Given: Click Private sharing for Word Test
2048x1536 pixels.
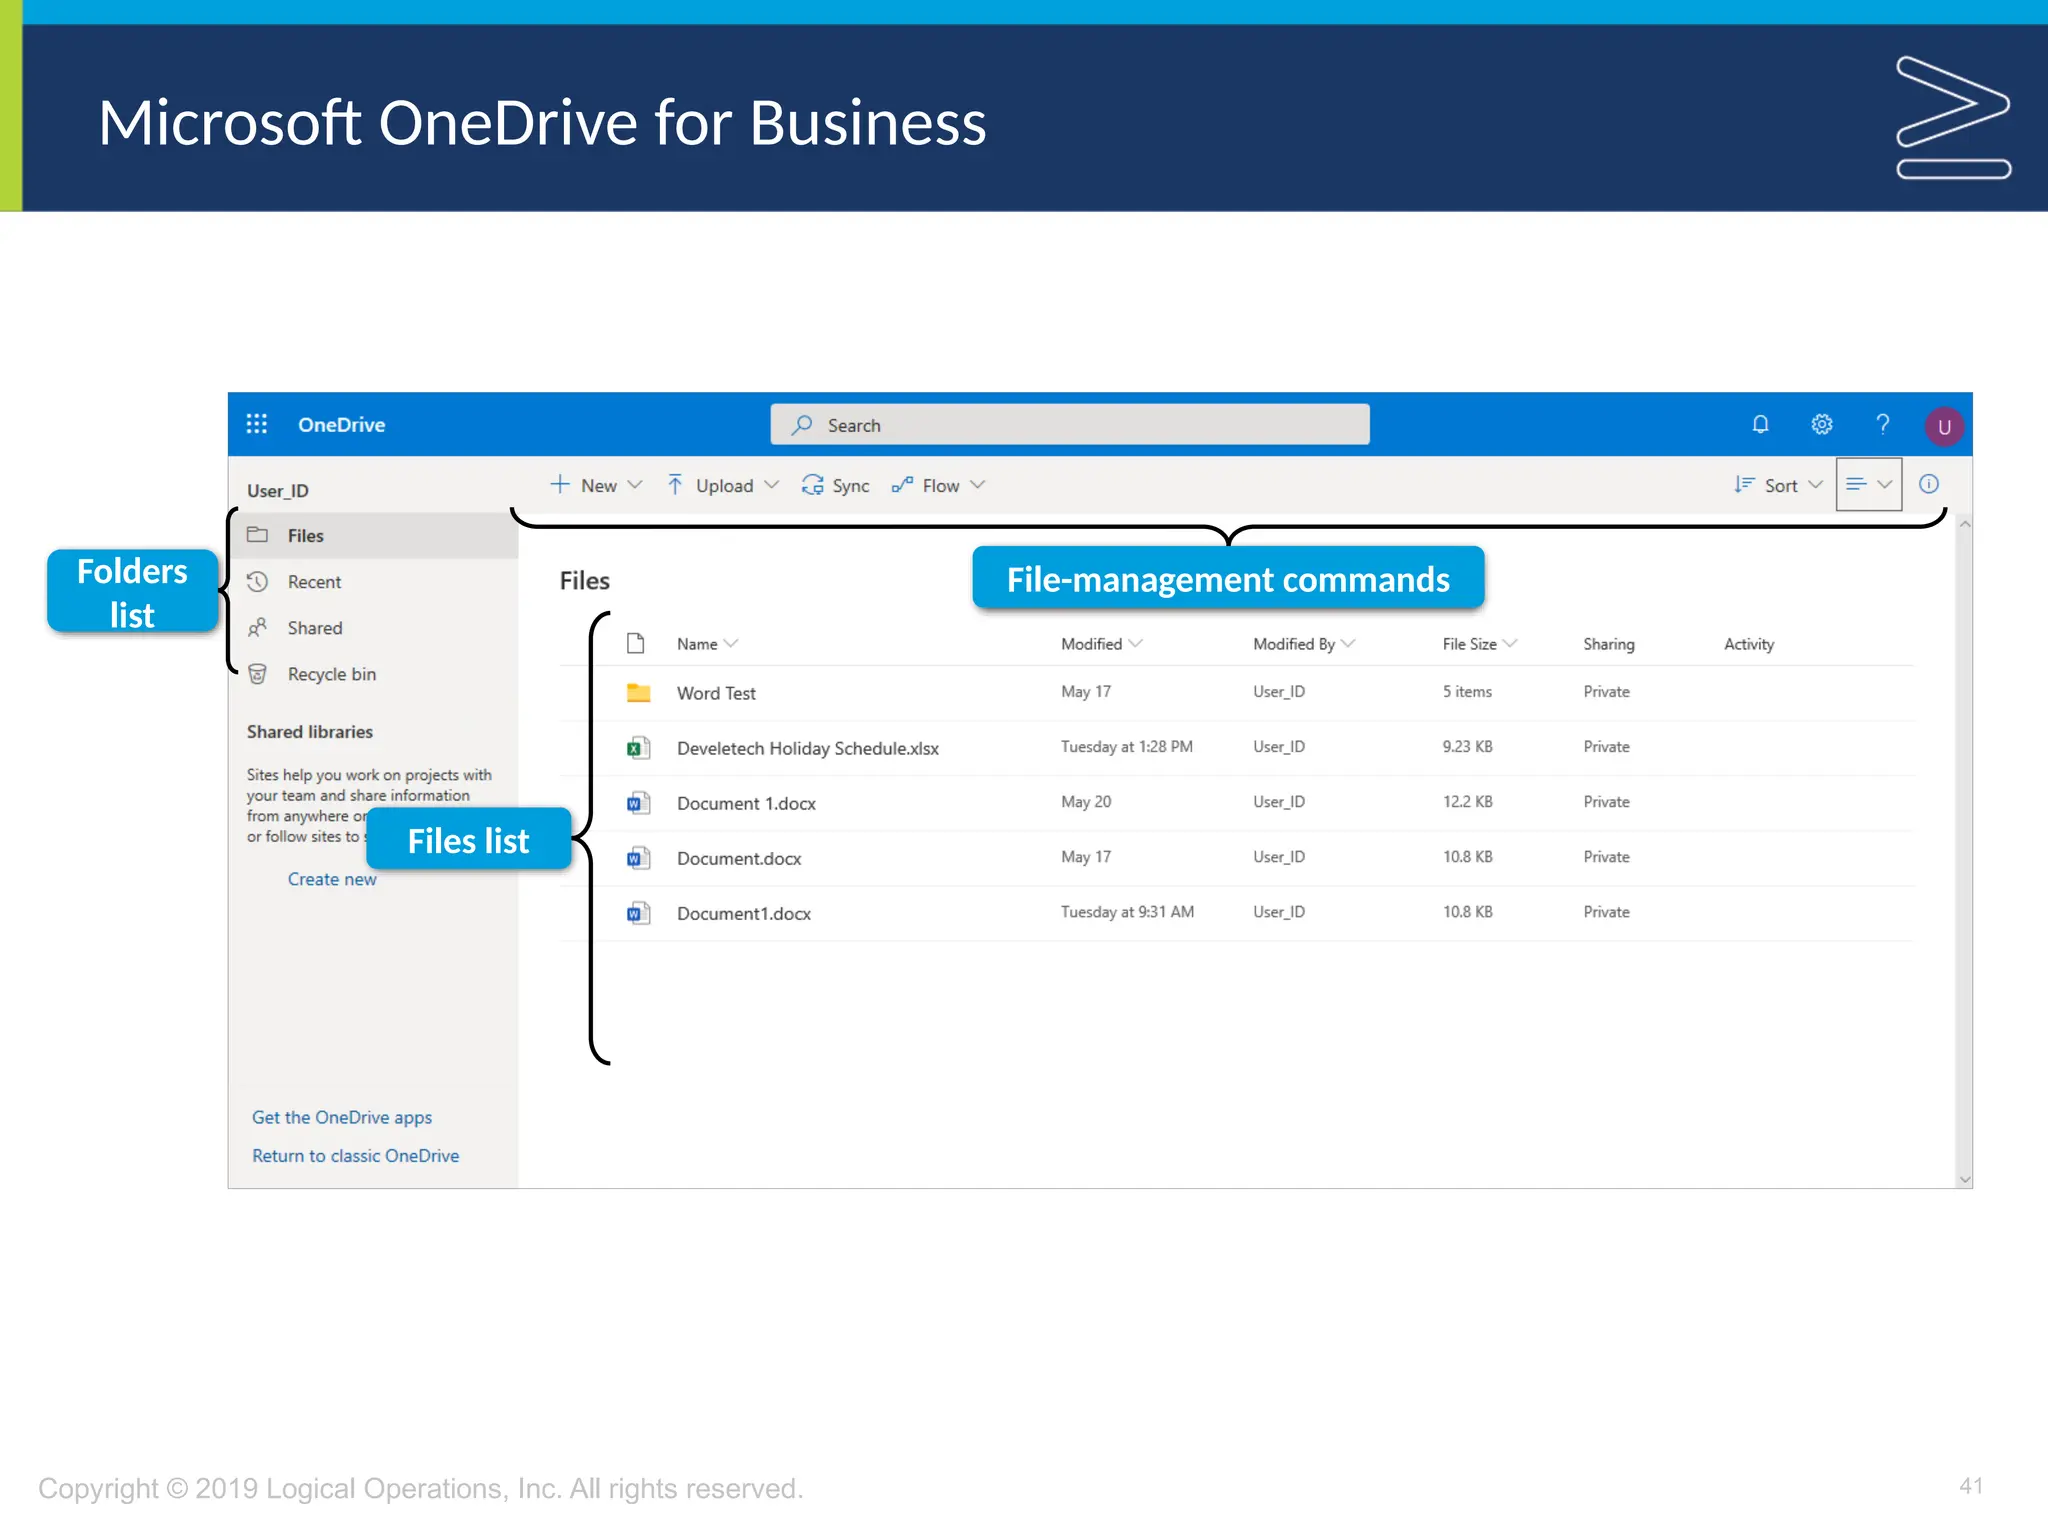Looking at the screenshot, I should [x=1606, y=691].
